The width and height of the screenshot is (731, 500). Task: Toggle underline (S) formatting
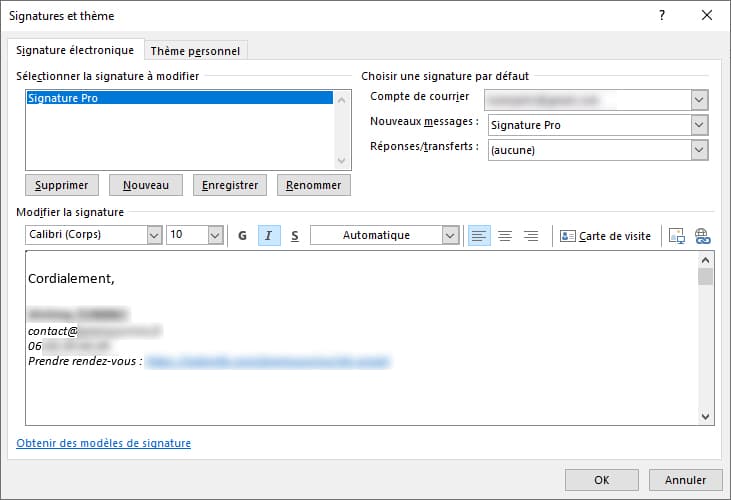coord(294,236)
